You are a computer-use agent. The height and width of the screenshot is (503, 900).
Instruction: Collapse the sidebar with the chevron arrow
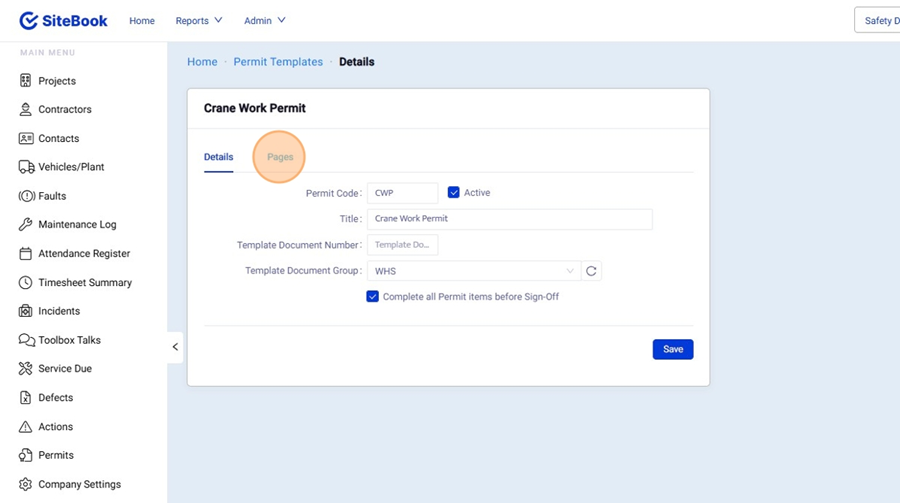coord(175,347)
